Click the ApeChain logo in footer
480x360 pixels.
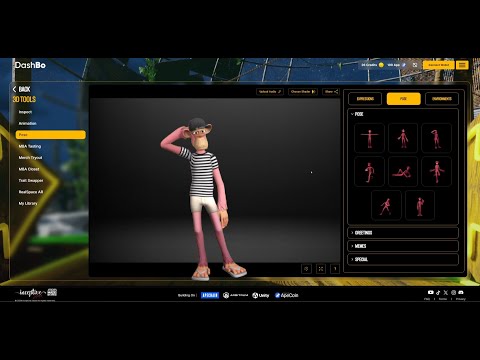tap(210, 295)
